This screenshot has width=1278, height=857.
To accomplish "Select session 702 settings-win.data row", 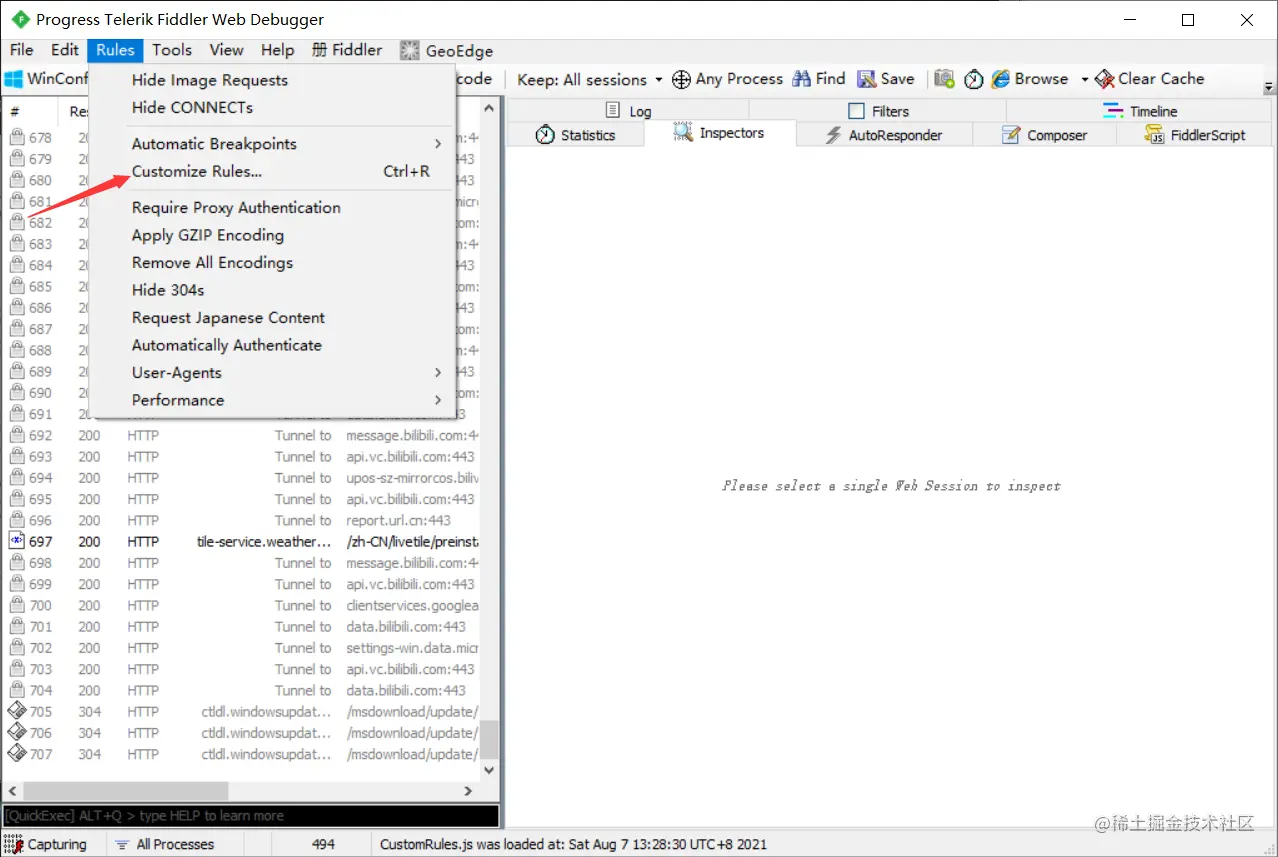I will click(242, 647).
